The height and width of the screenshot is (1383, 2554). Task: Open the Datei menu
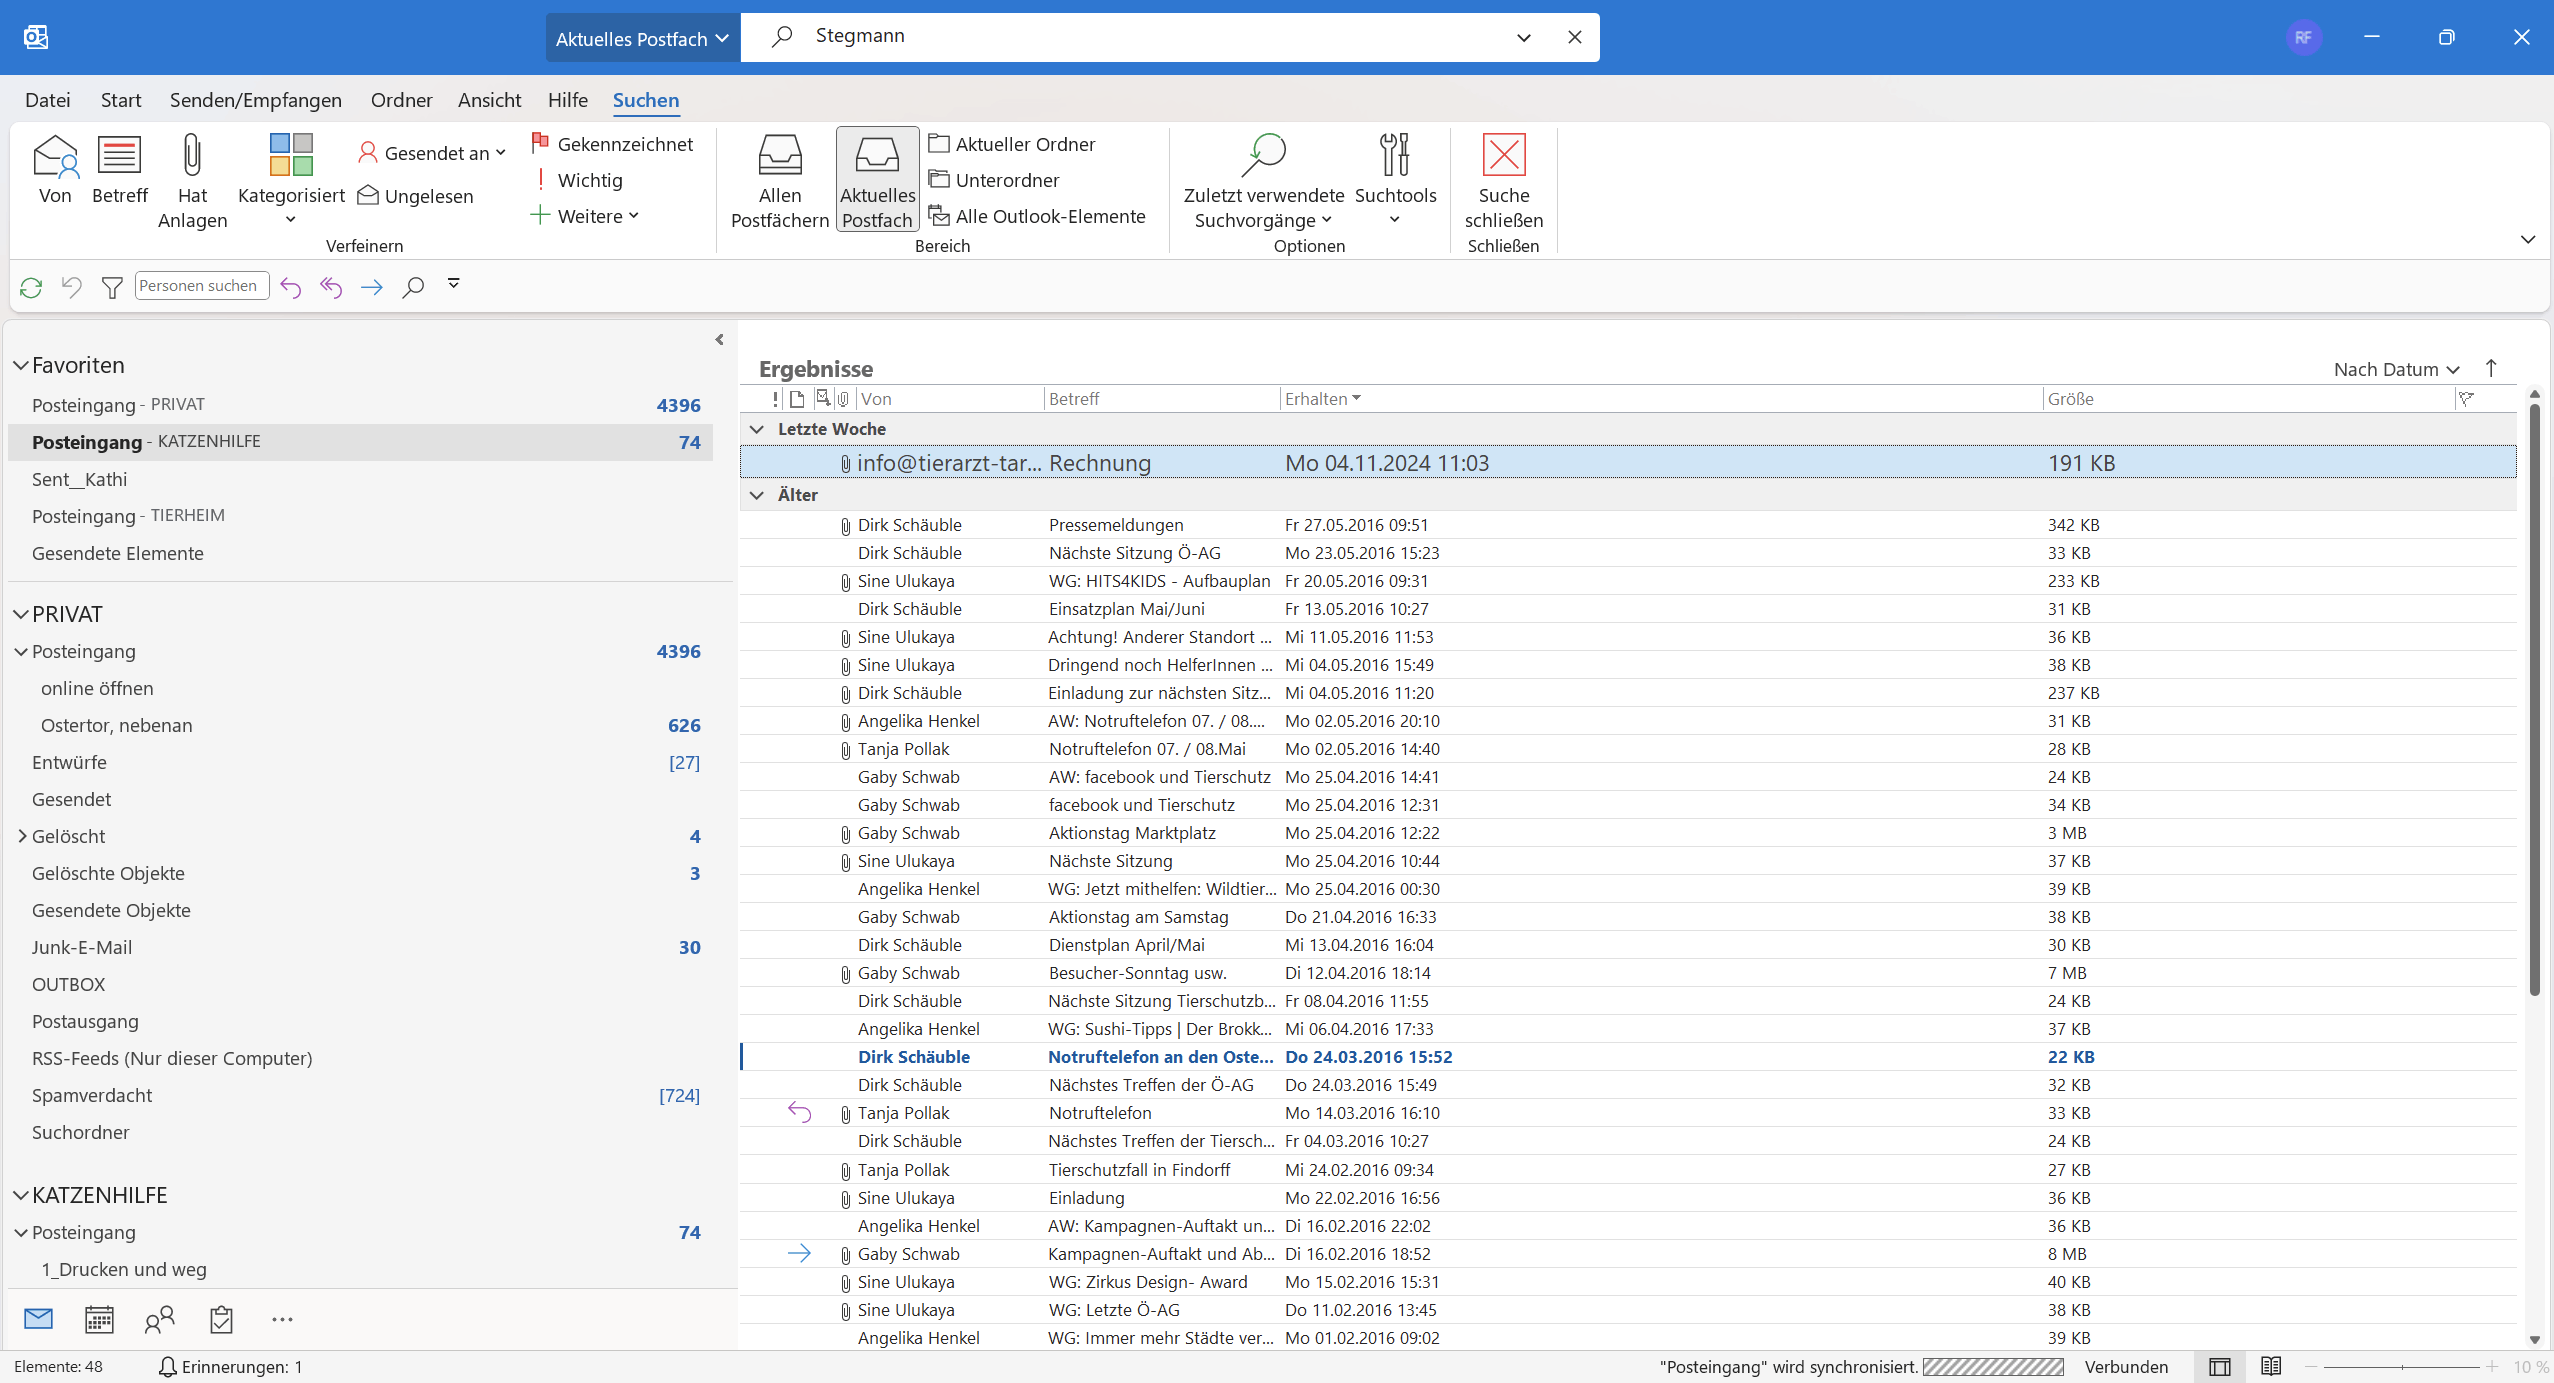[x=47, y=100]
